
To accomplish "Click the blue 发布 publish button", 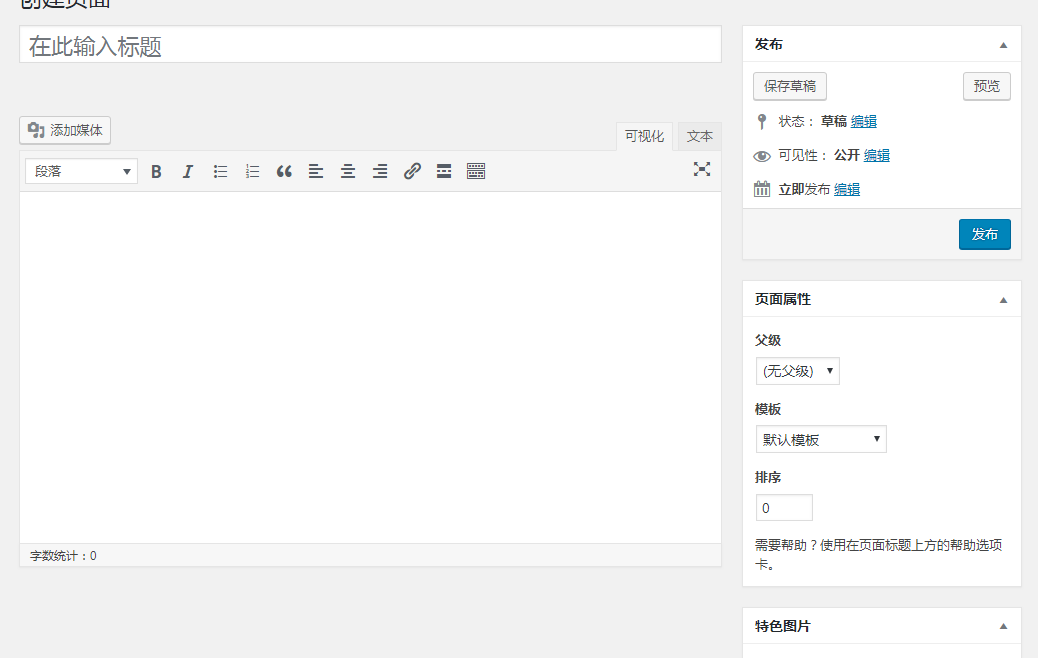I will click(984, 234).
